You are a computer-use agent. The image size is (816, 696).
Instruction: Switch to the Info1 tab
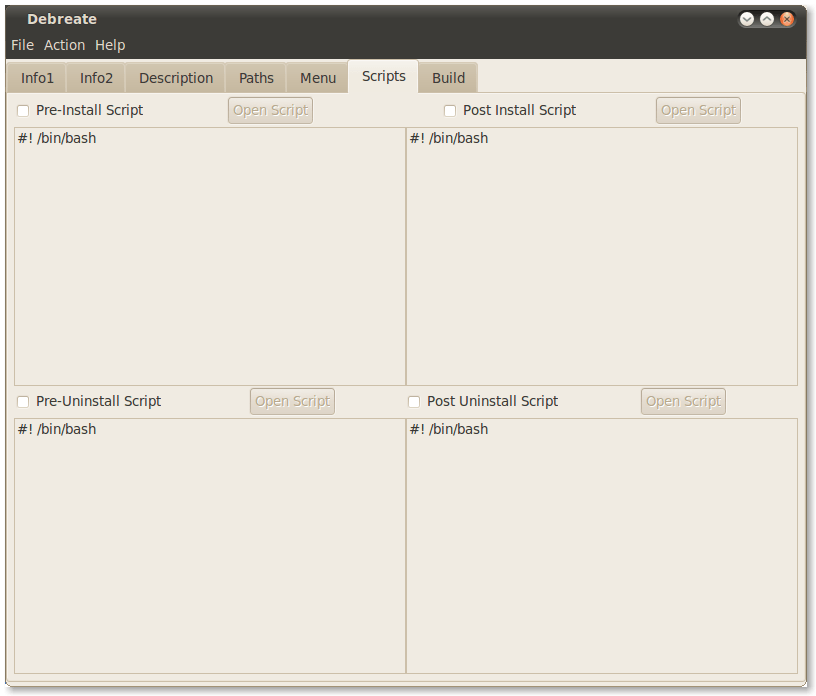tap(37, 78)
